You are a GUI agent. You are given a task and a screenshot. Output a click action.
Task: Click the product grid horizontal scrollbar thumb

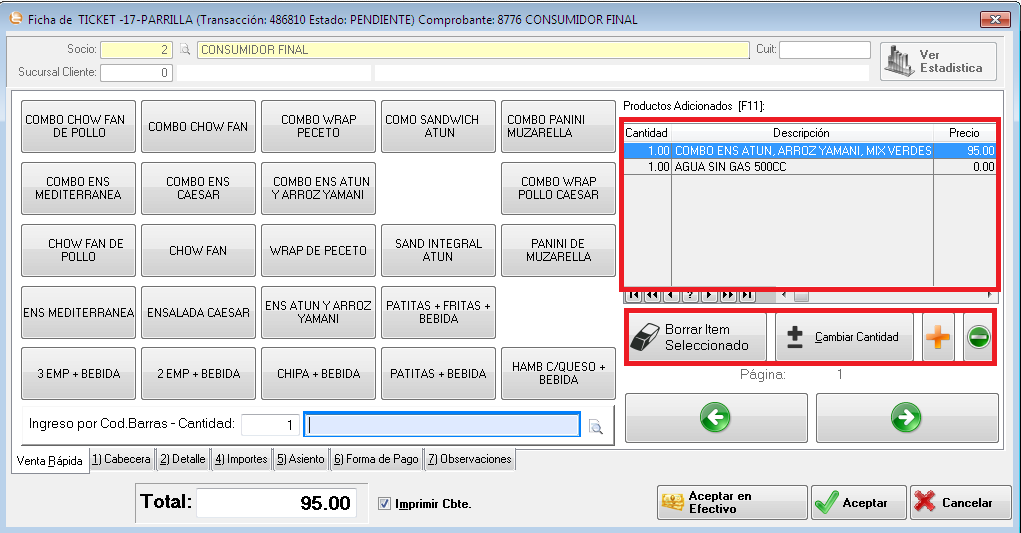click(801, 296)
